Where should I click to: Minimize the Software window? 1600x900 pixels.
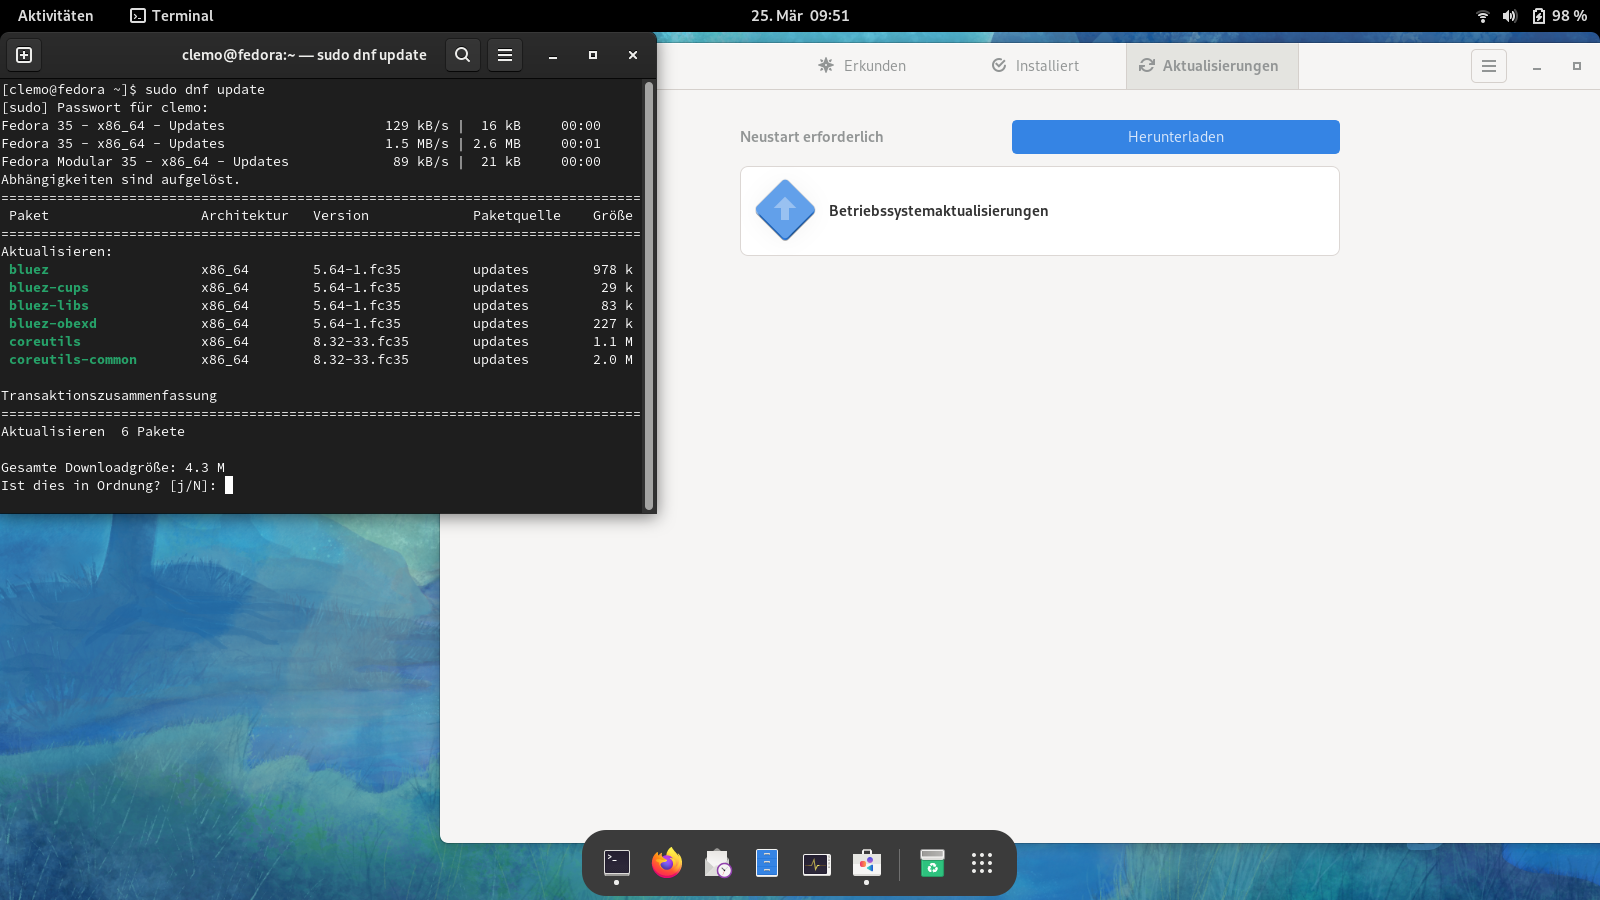(x=1537, y=66)
